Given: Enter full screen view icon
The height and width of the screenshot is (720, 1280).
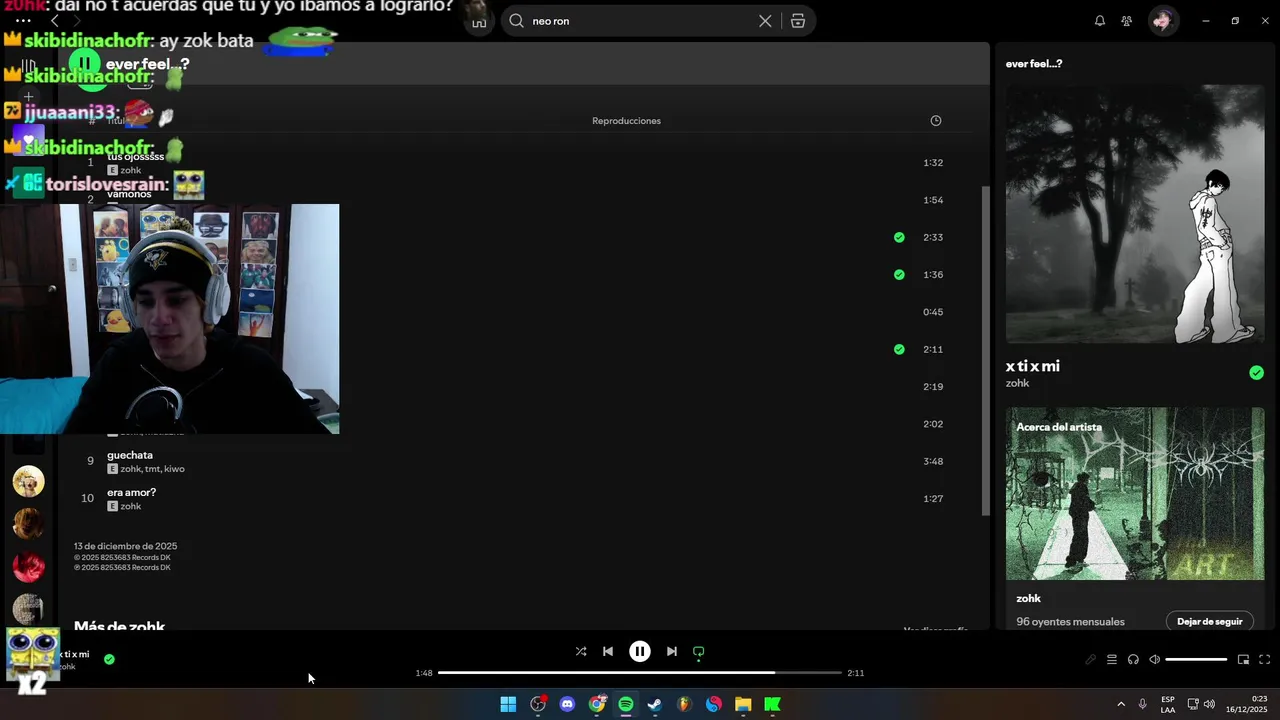Looking at the screenshot, I should [1265, 660].
